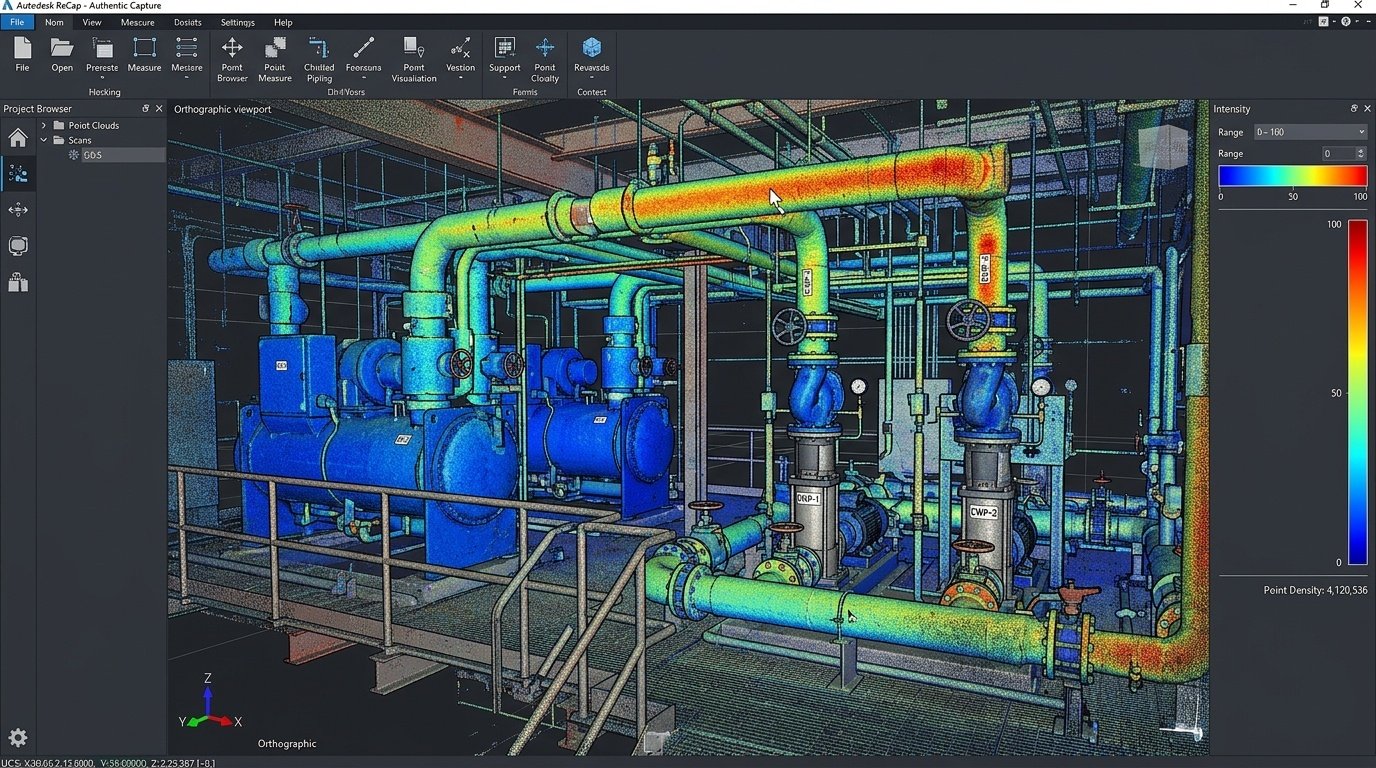Select the scan item under Scans
This screenshot has height=768, width=1376.
(x=115, y=155)
